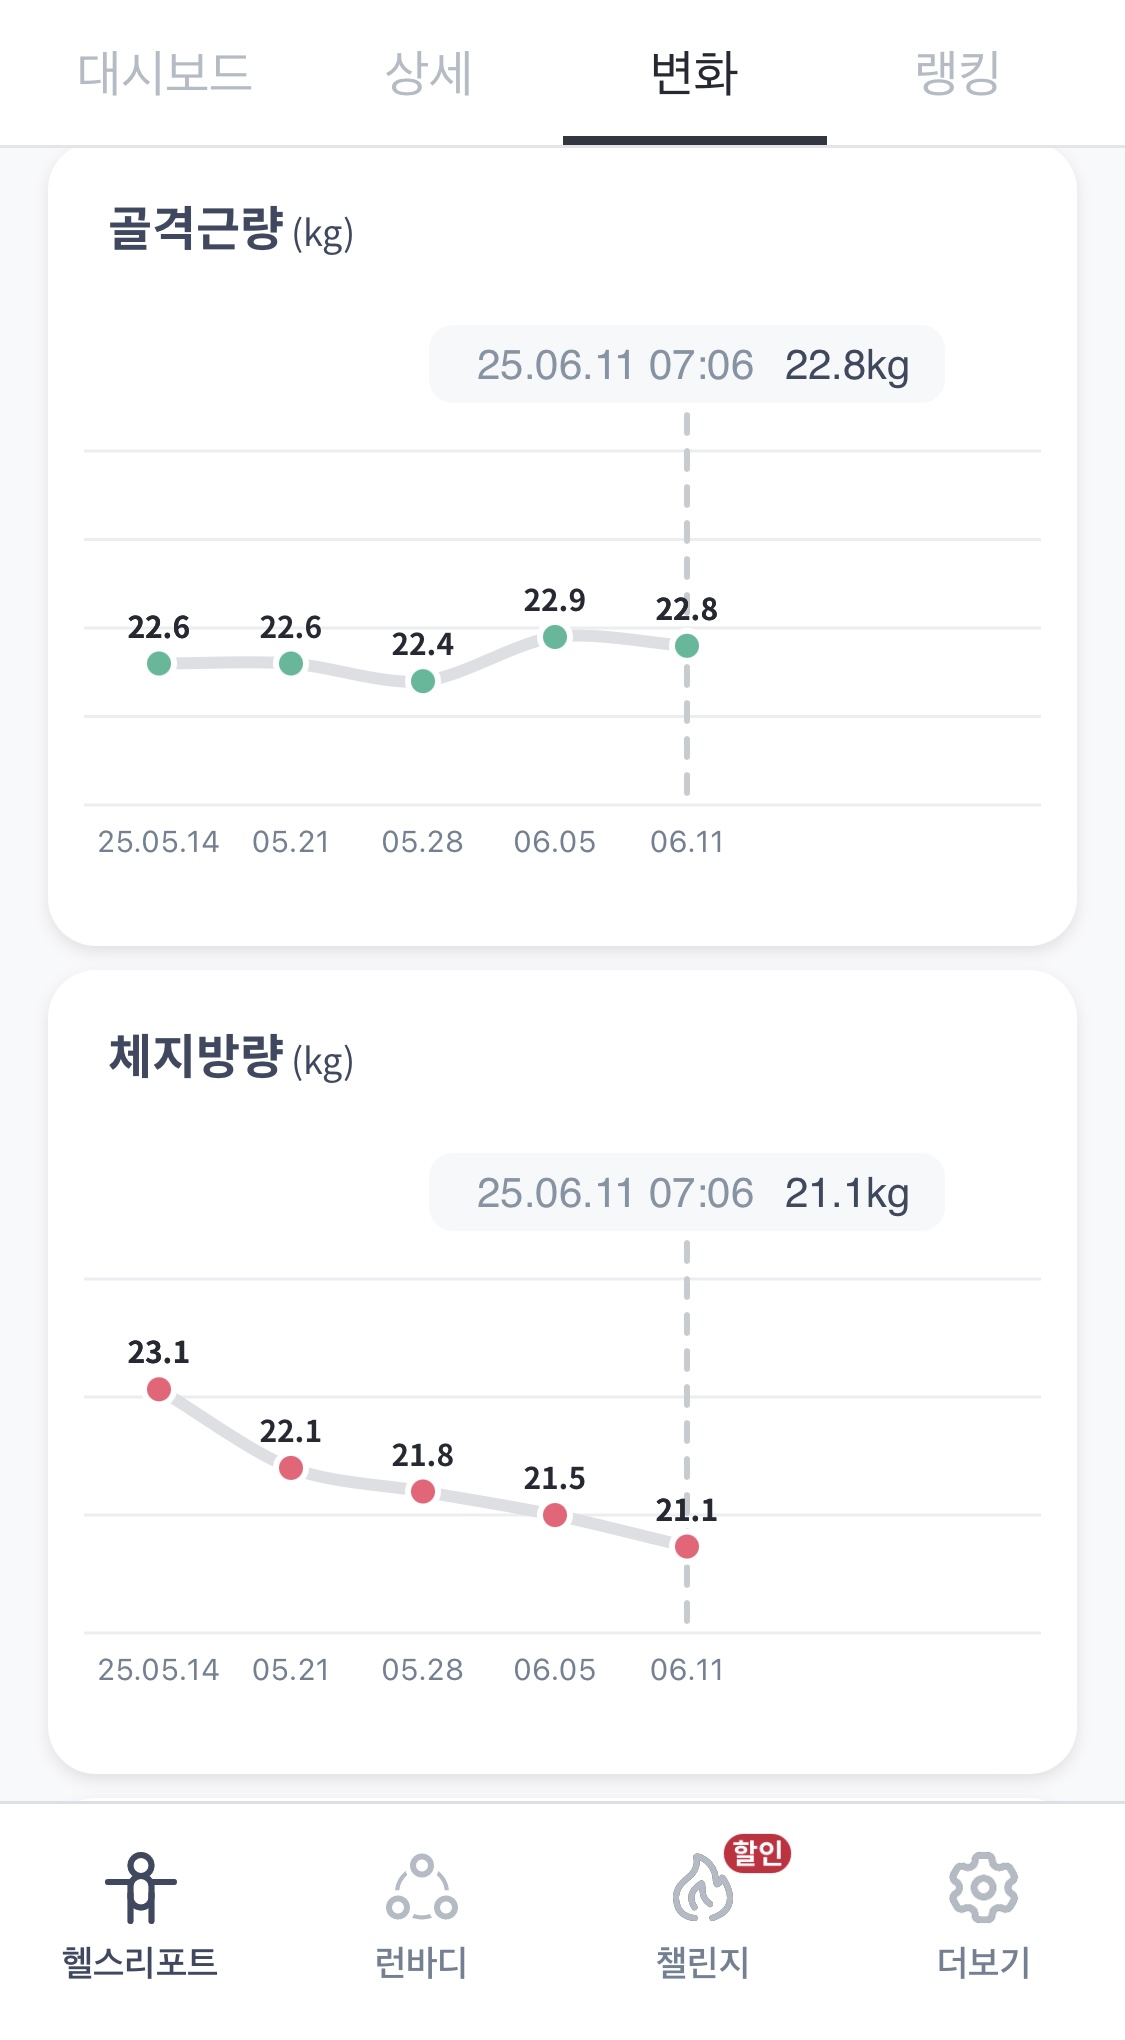The width and height of the screenshot is (1125, 2040).
Task: Tap the red 할인 badge
Action: click(x=758, y=1853)
